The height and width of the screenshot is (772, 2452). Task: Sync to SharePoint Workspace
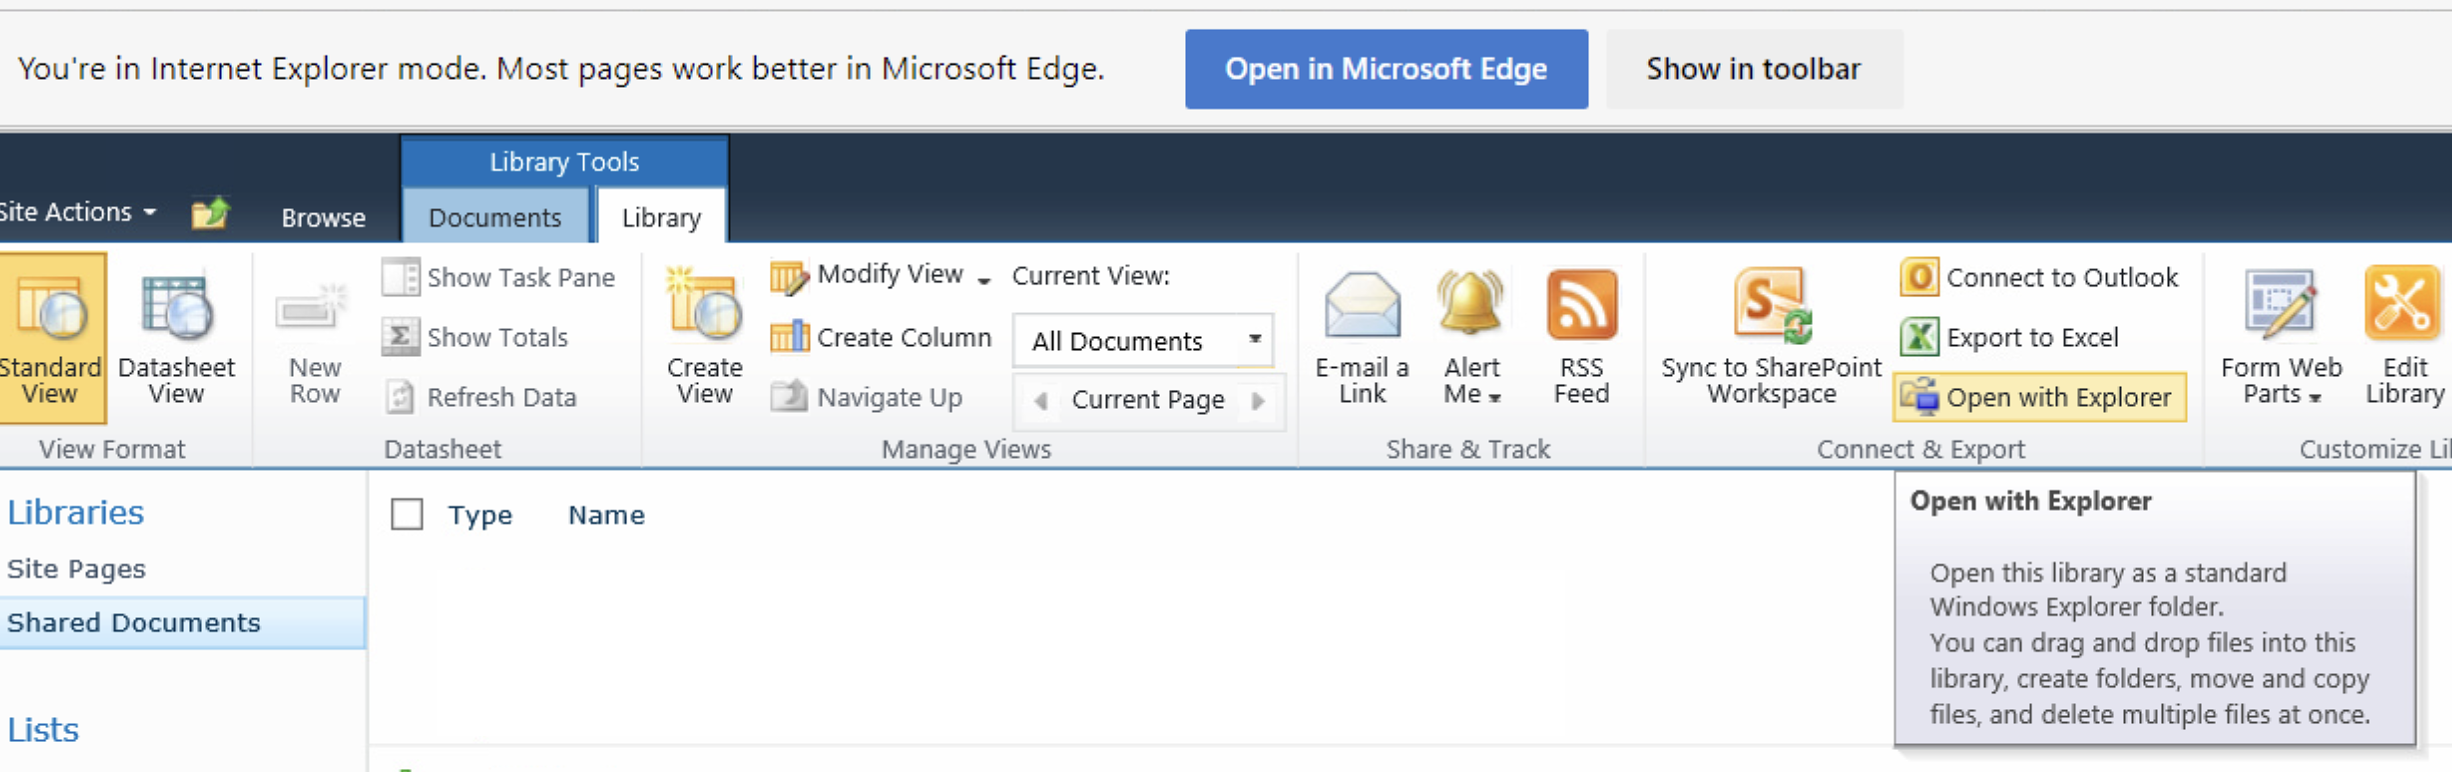click(1771, 338)
